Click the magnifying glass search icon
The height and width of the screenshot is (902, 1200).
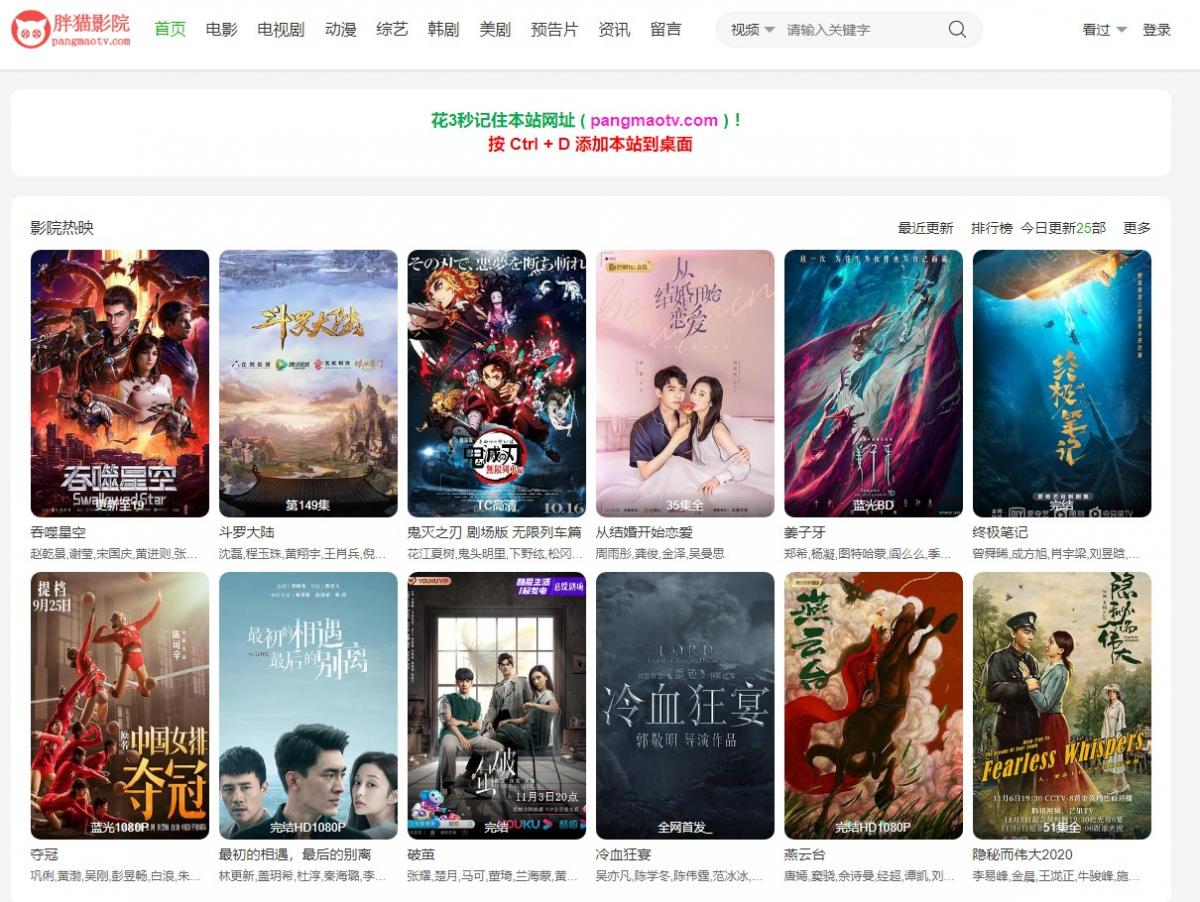[957, 30]
